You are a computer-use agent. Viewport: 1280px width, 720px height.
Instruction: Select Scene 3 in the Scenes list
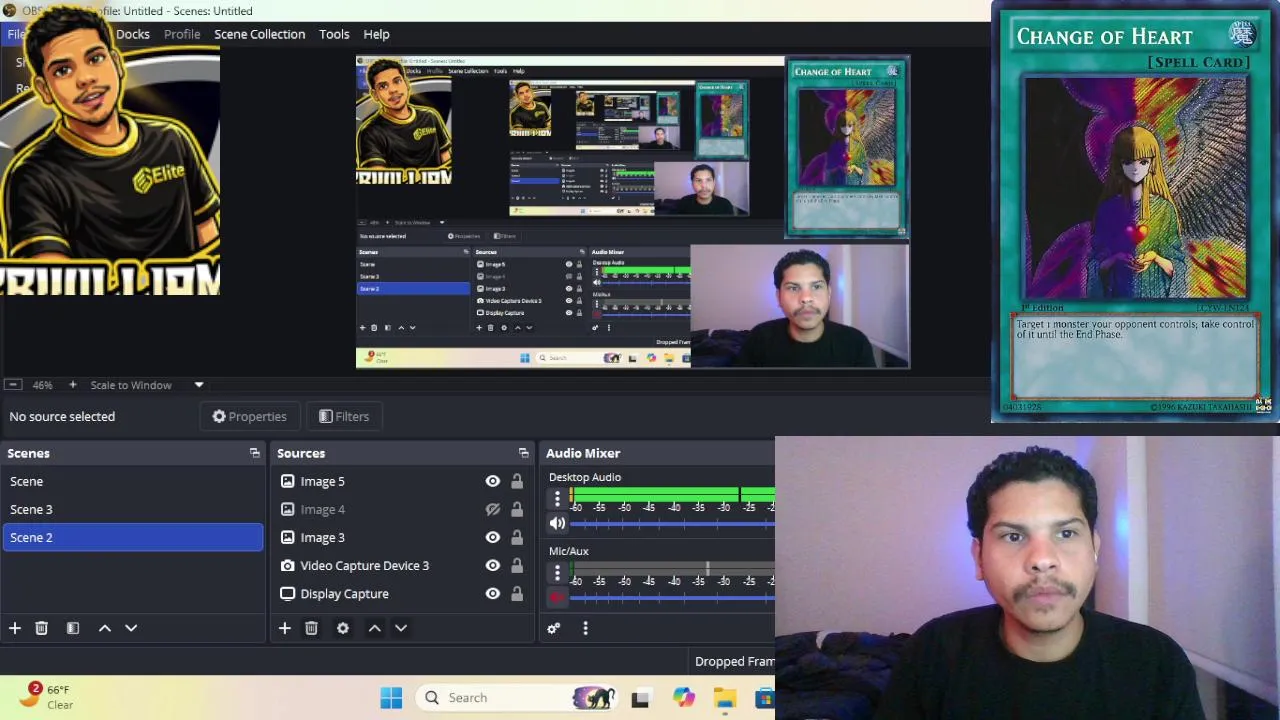(132, 509)
